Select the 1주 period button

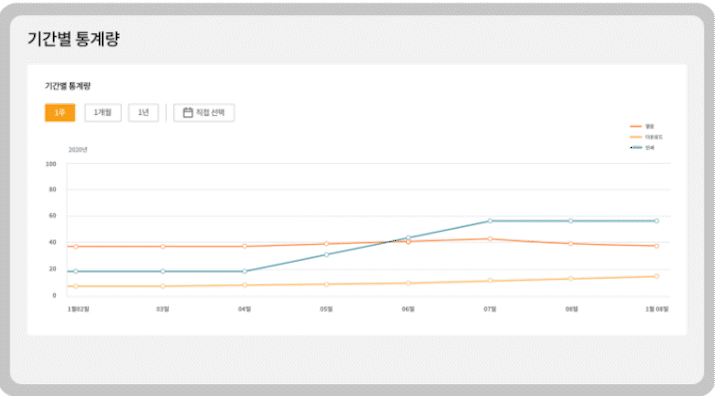[x=60, y=113]
